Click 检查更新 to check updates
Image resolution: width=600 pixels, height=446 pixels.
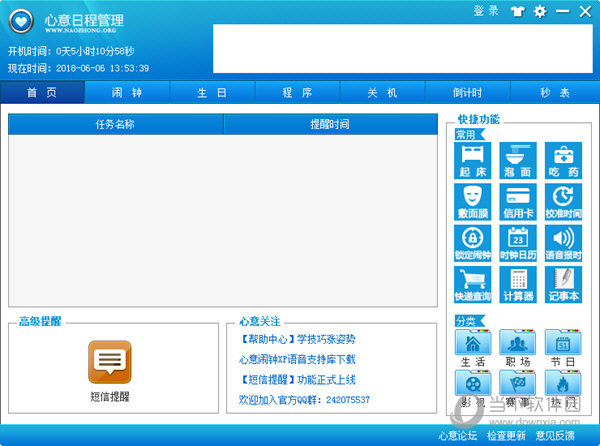click(506, 435)
